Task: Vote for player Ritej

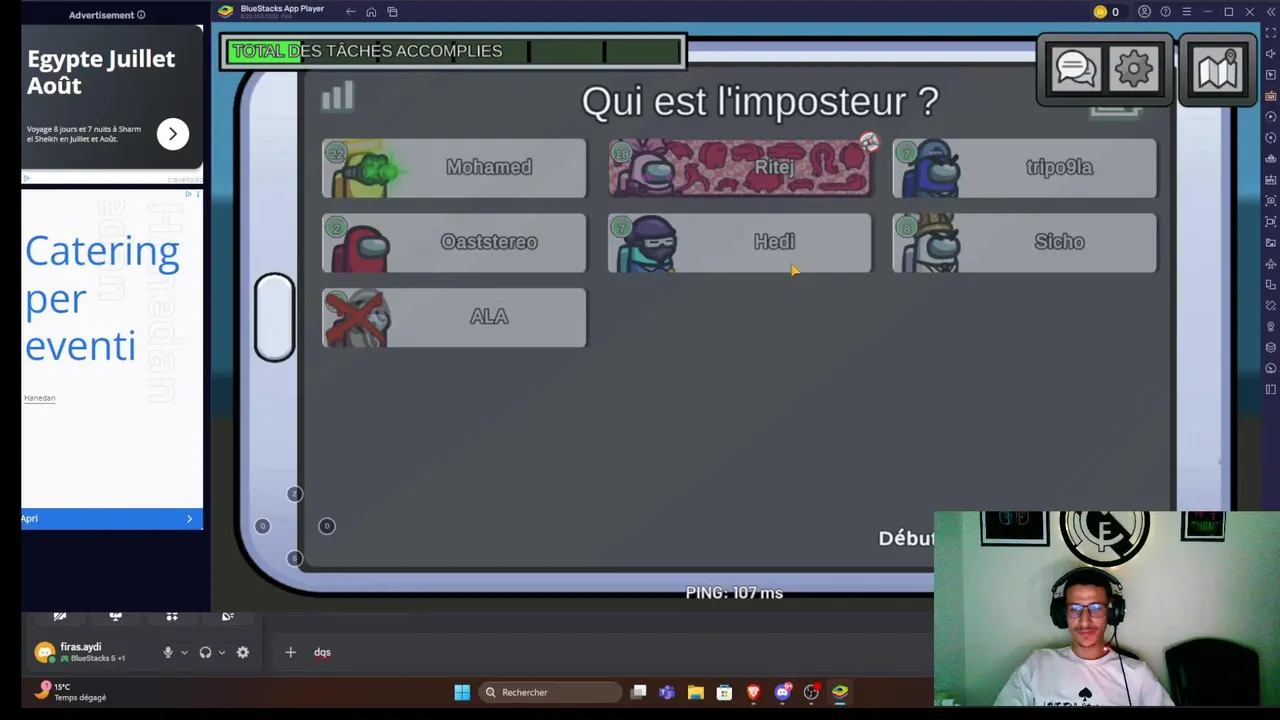Action: (740, 168)
